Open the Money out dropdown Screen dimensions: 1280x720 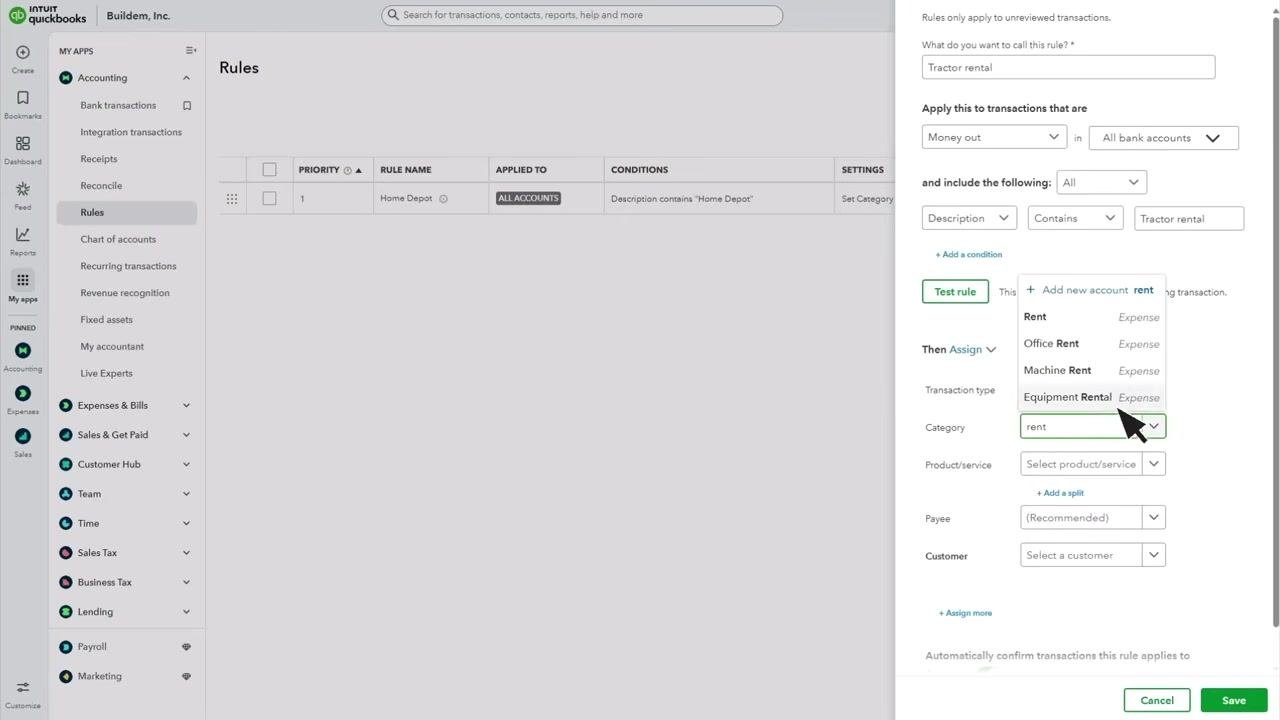click(994, 137)
